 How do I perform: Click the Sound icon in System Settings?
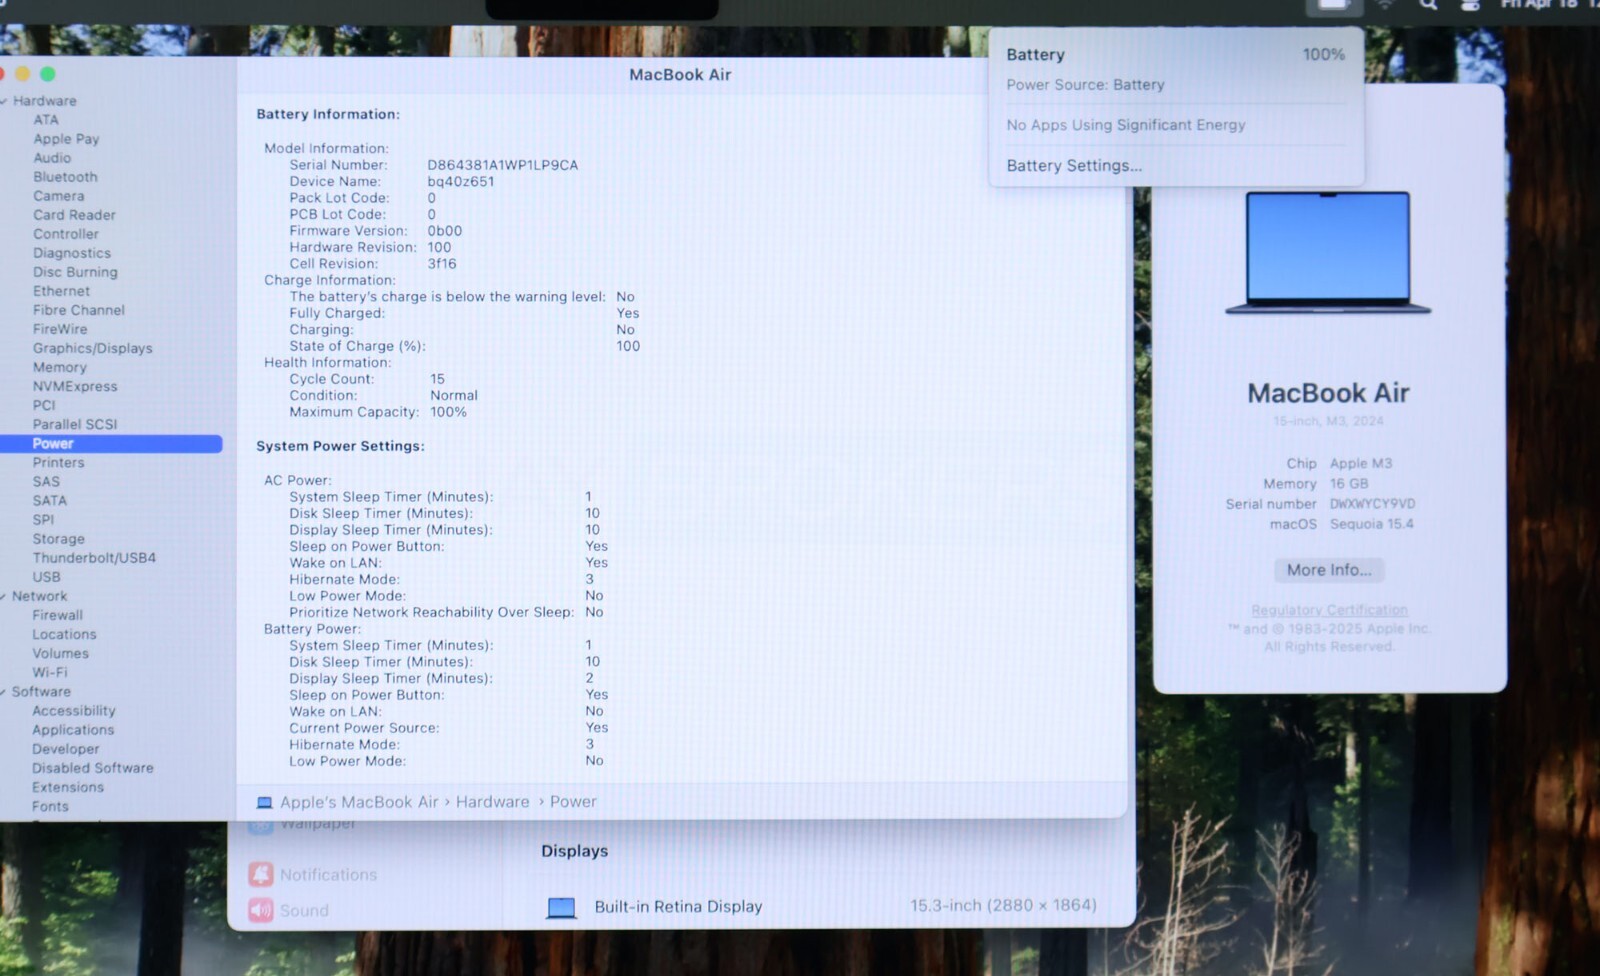261,910
